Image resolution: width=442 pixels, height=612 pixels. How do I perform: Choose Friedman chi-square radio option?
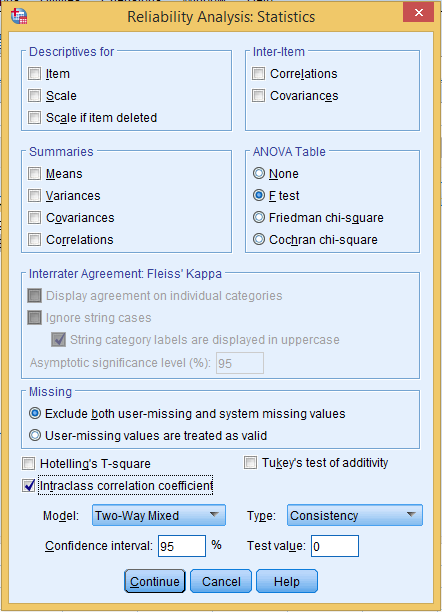pyautogui.click(x=258, y=217)
